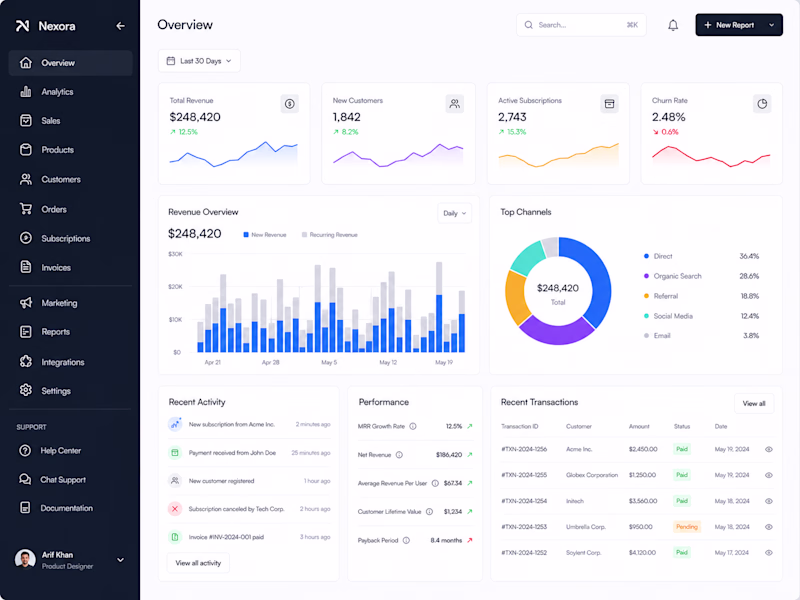The width and height of the screenshot is (800, 600).
Task: View Umbrella Corp. transaction eye icon
Action: 768,527
